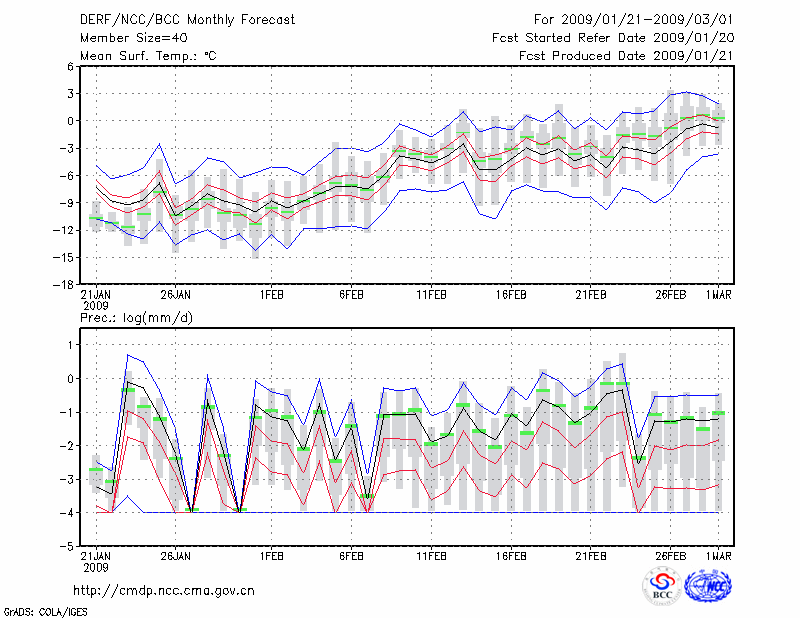The width and height of the screenshot is (800, 618).
Task: Click the blue NCC globe logo
Action: tap(707, 586)
